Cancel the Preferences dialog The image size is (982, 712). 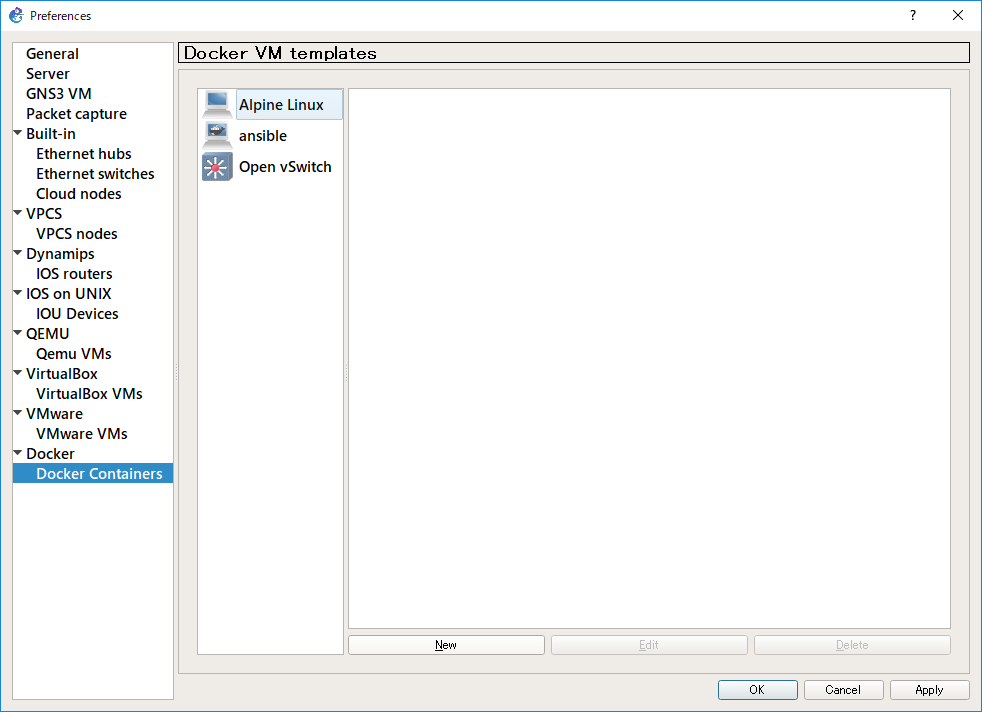pos(843,690)
